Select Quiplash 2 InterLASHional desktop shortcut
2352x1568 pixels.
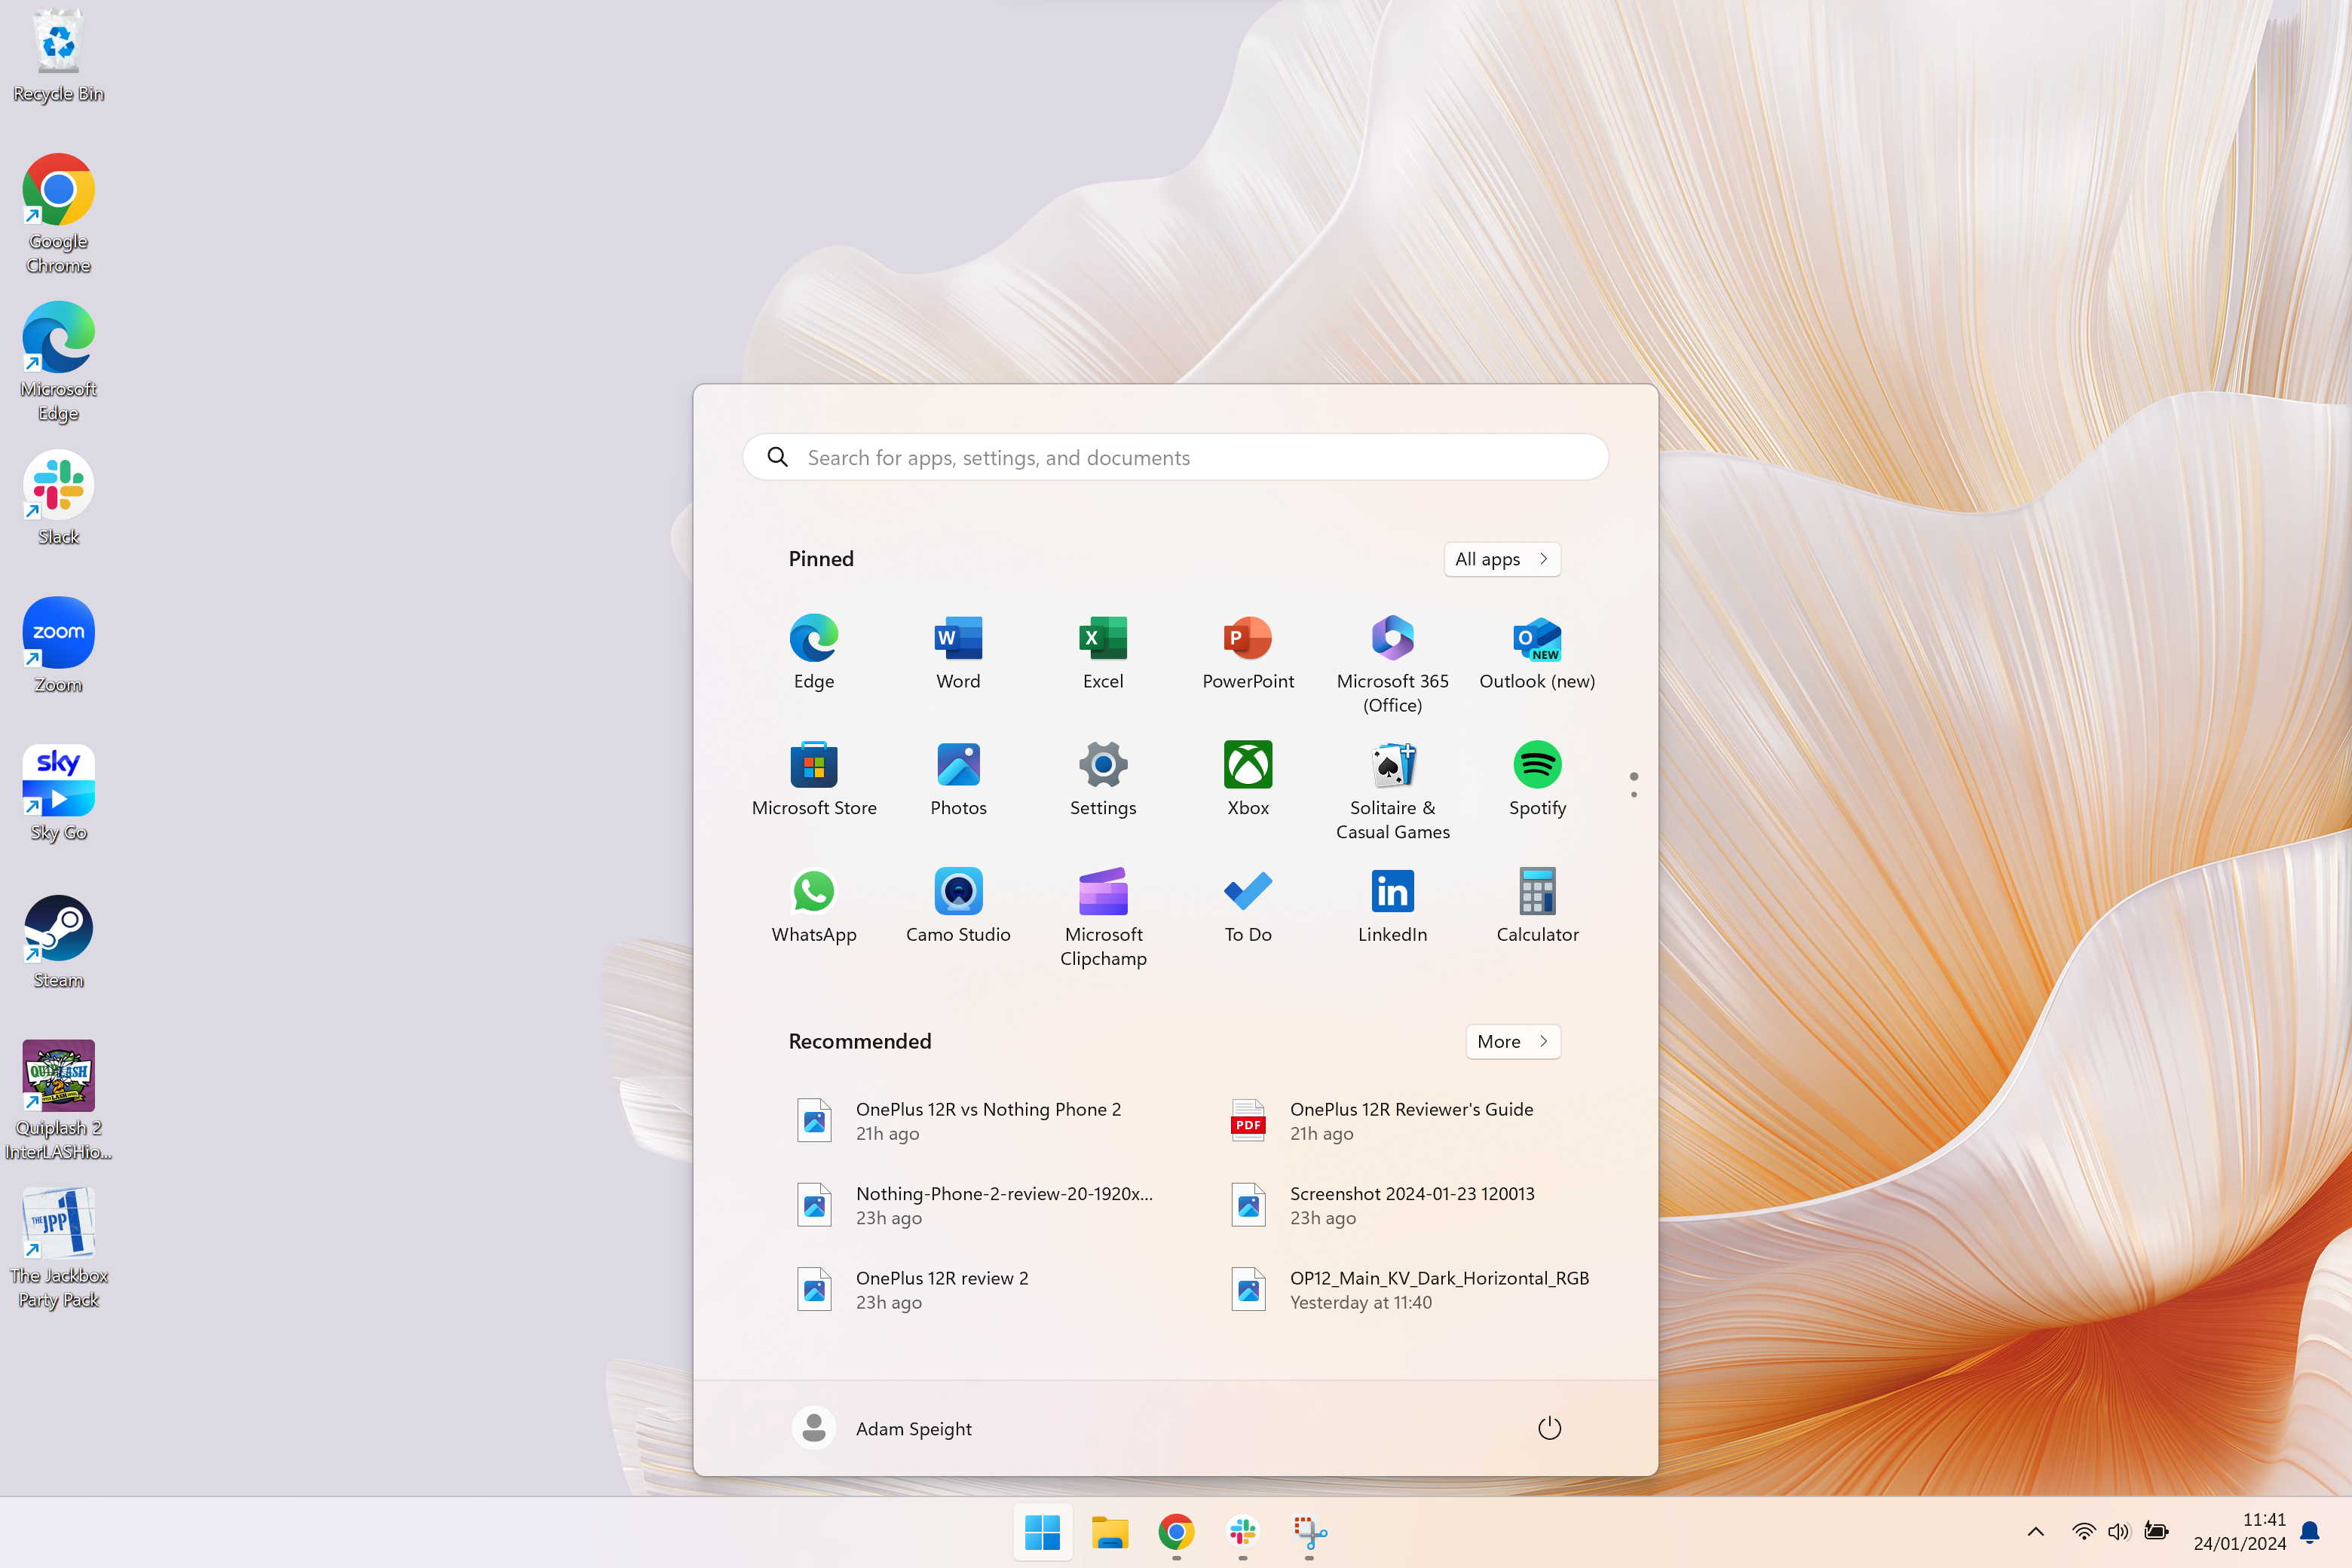(58, 1101)
